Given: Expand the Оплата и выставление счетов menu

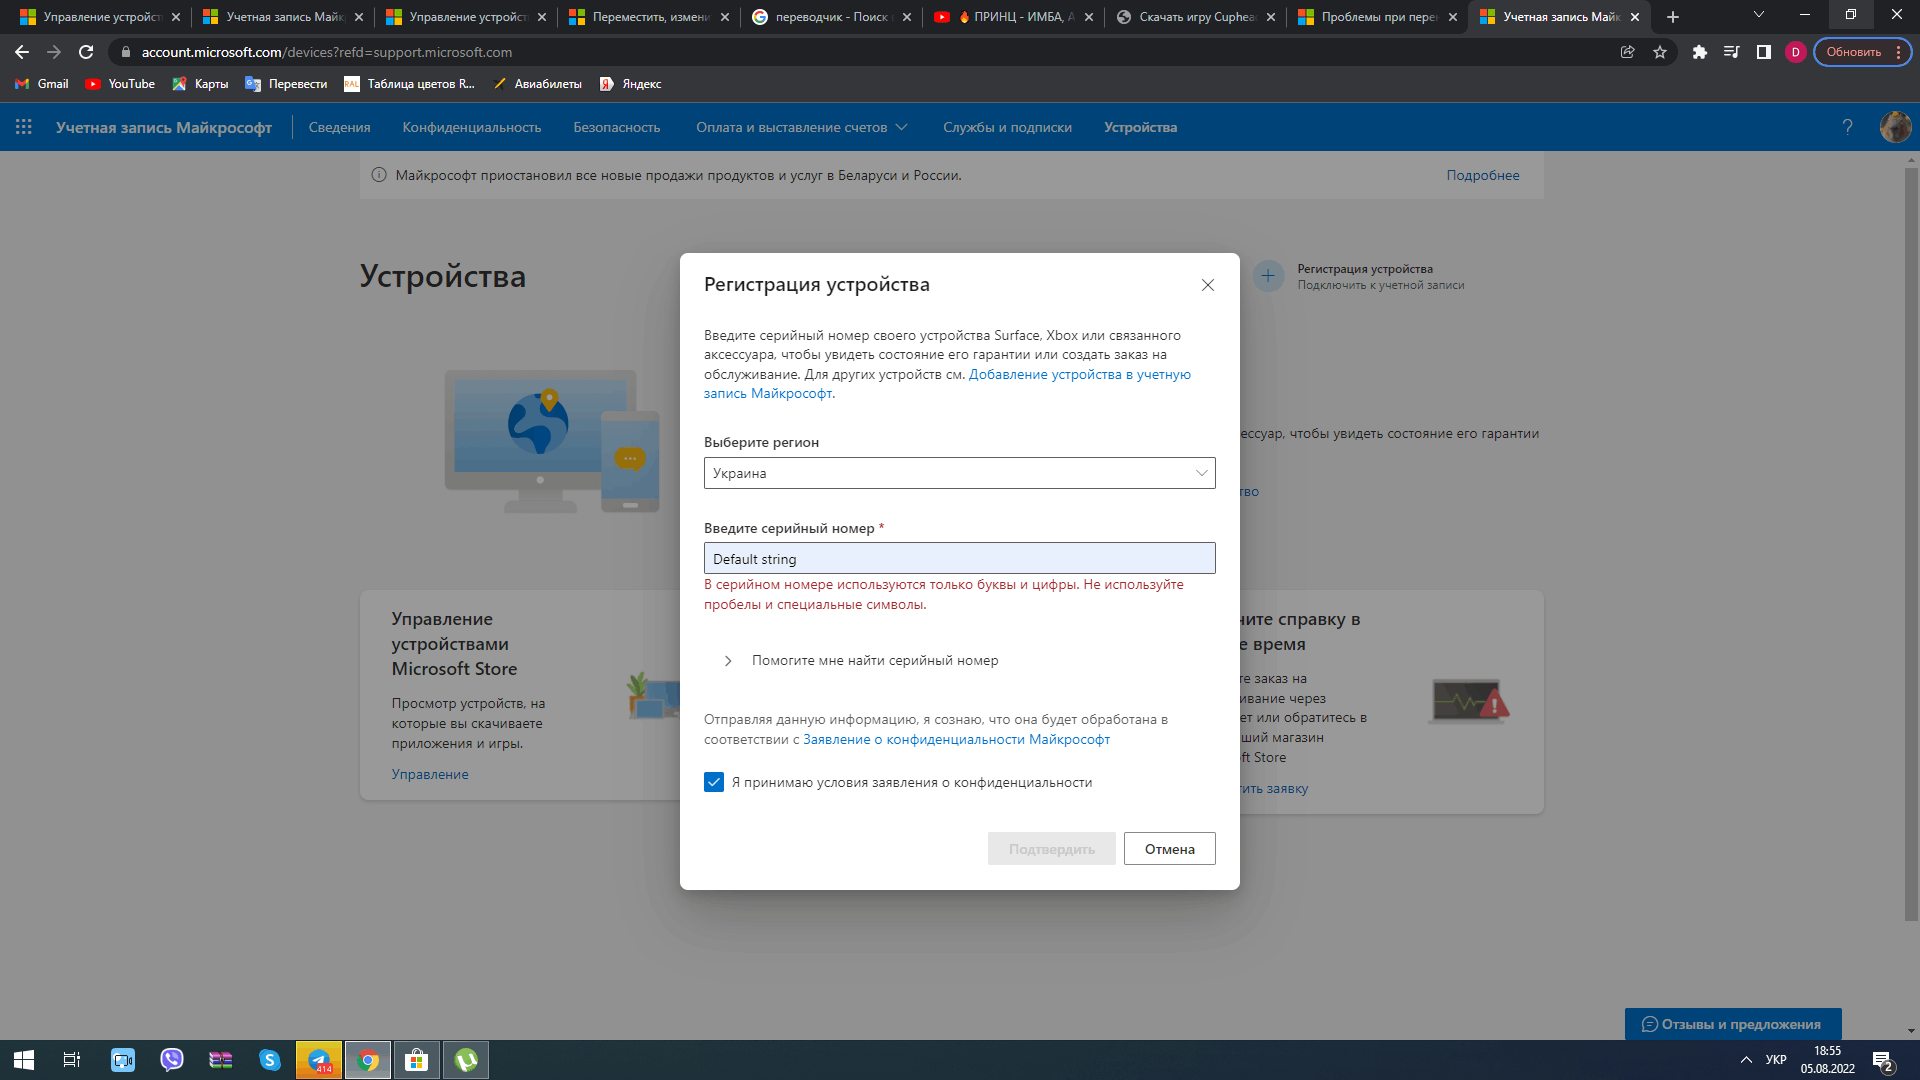Looking at the screenshot, I should 801,127.
